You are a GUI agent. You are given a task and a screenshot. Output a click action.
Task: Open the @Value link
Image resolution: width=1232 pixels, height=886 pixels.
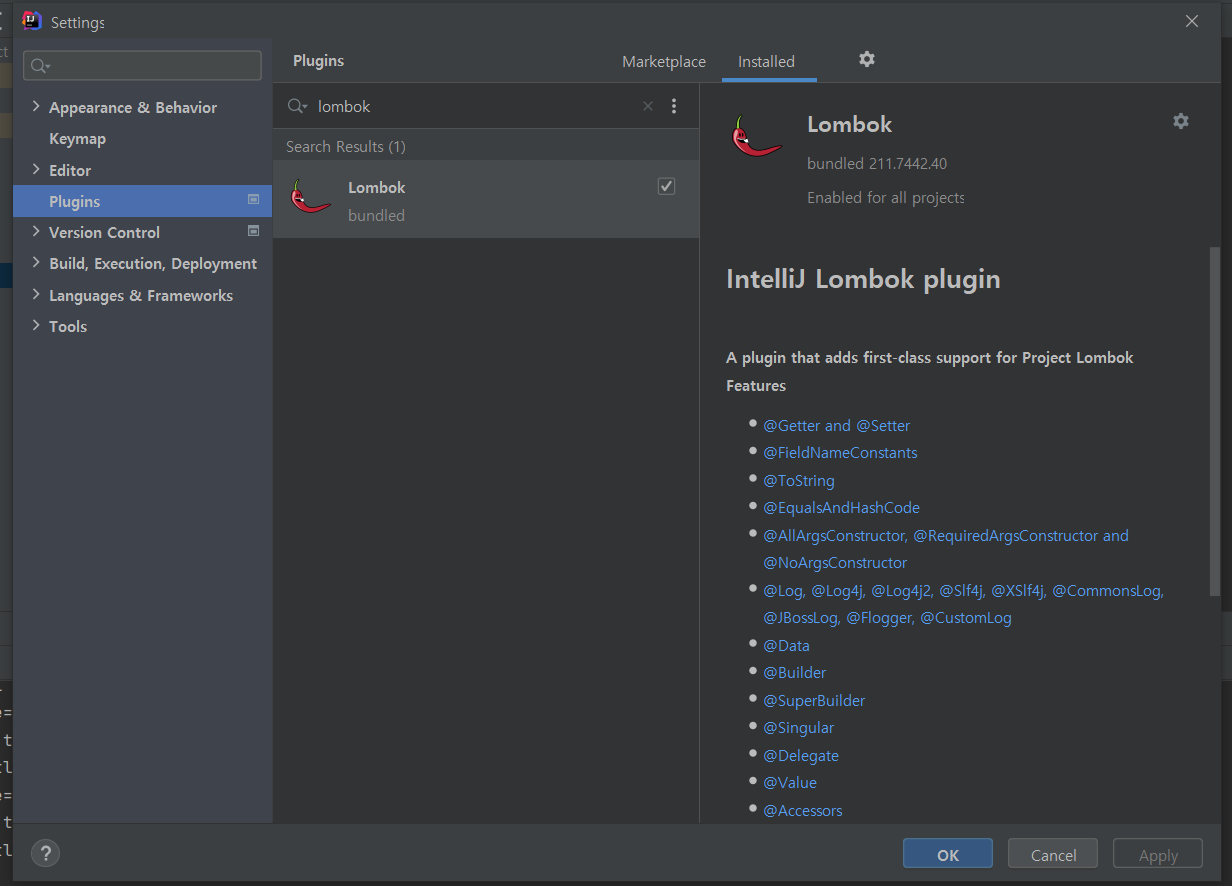coord(790,782)
